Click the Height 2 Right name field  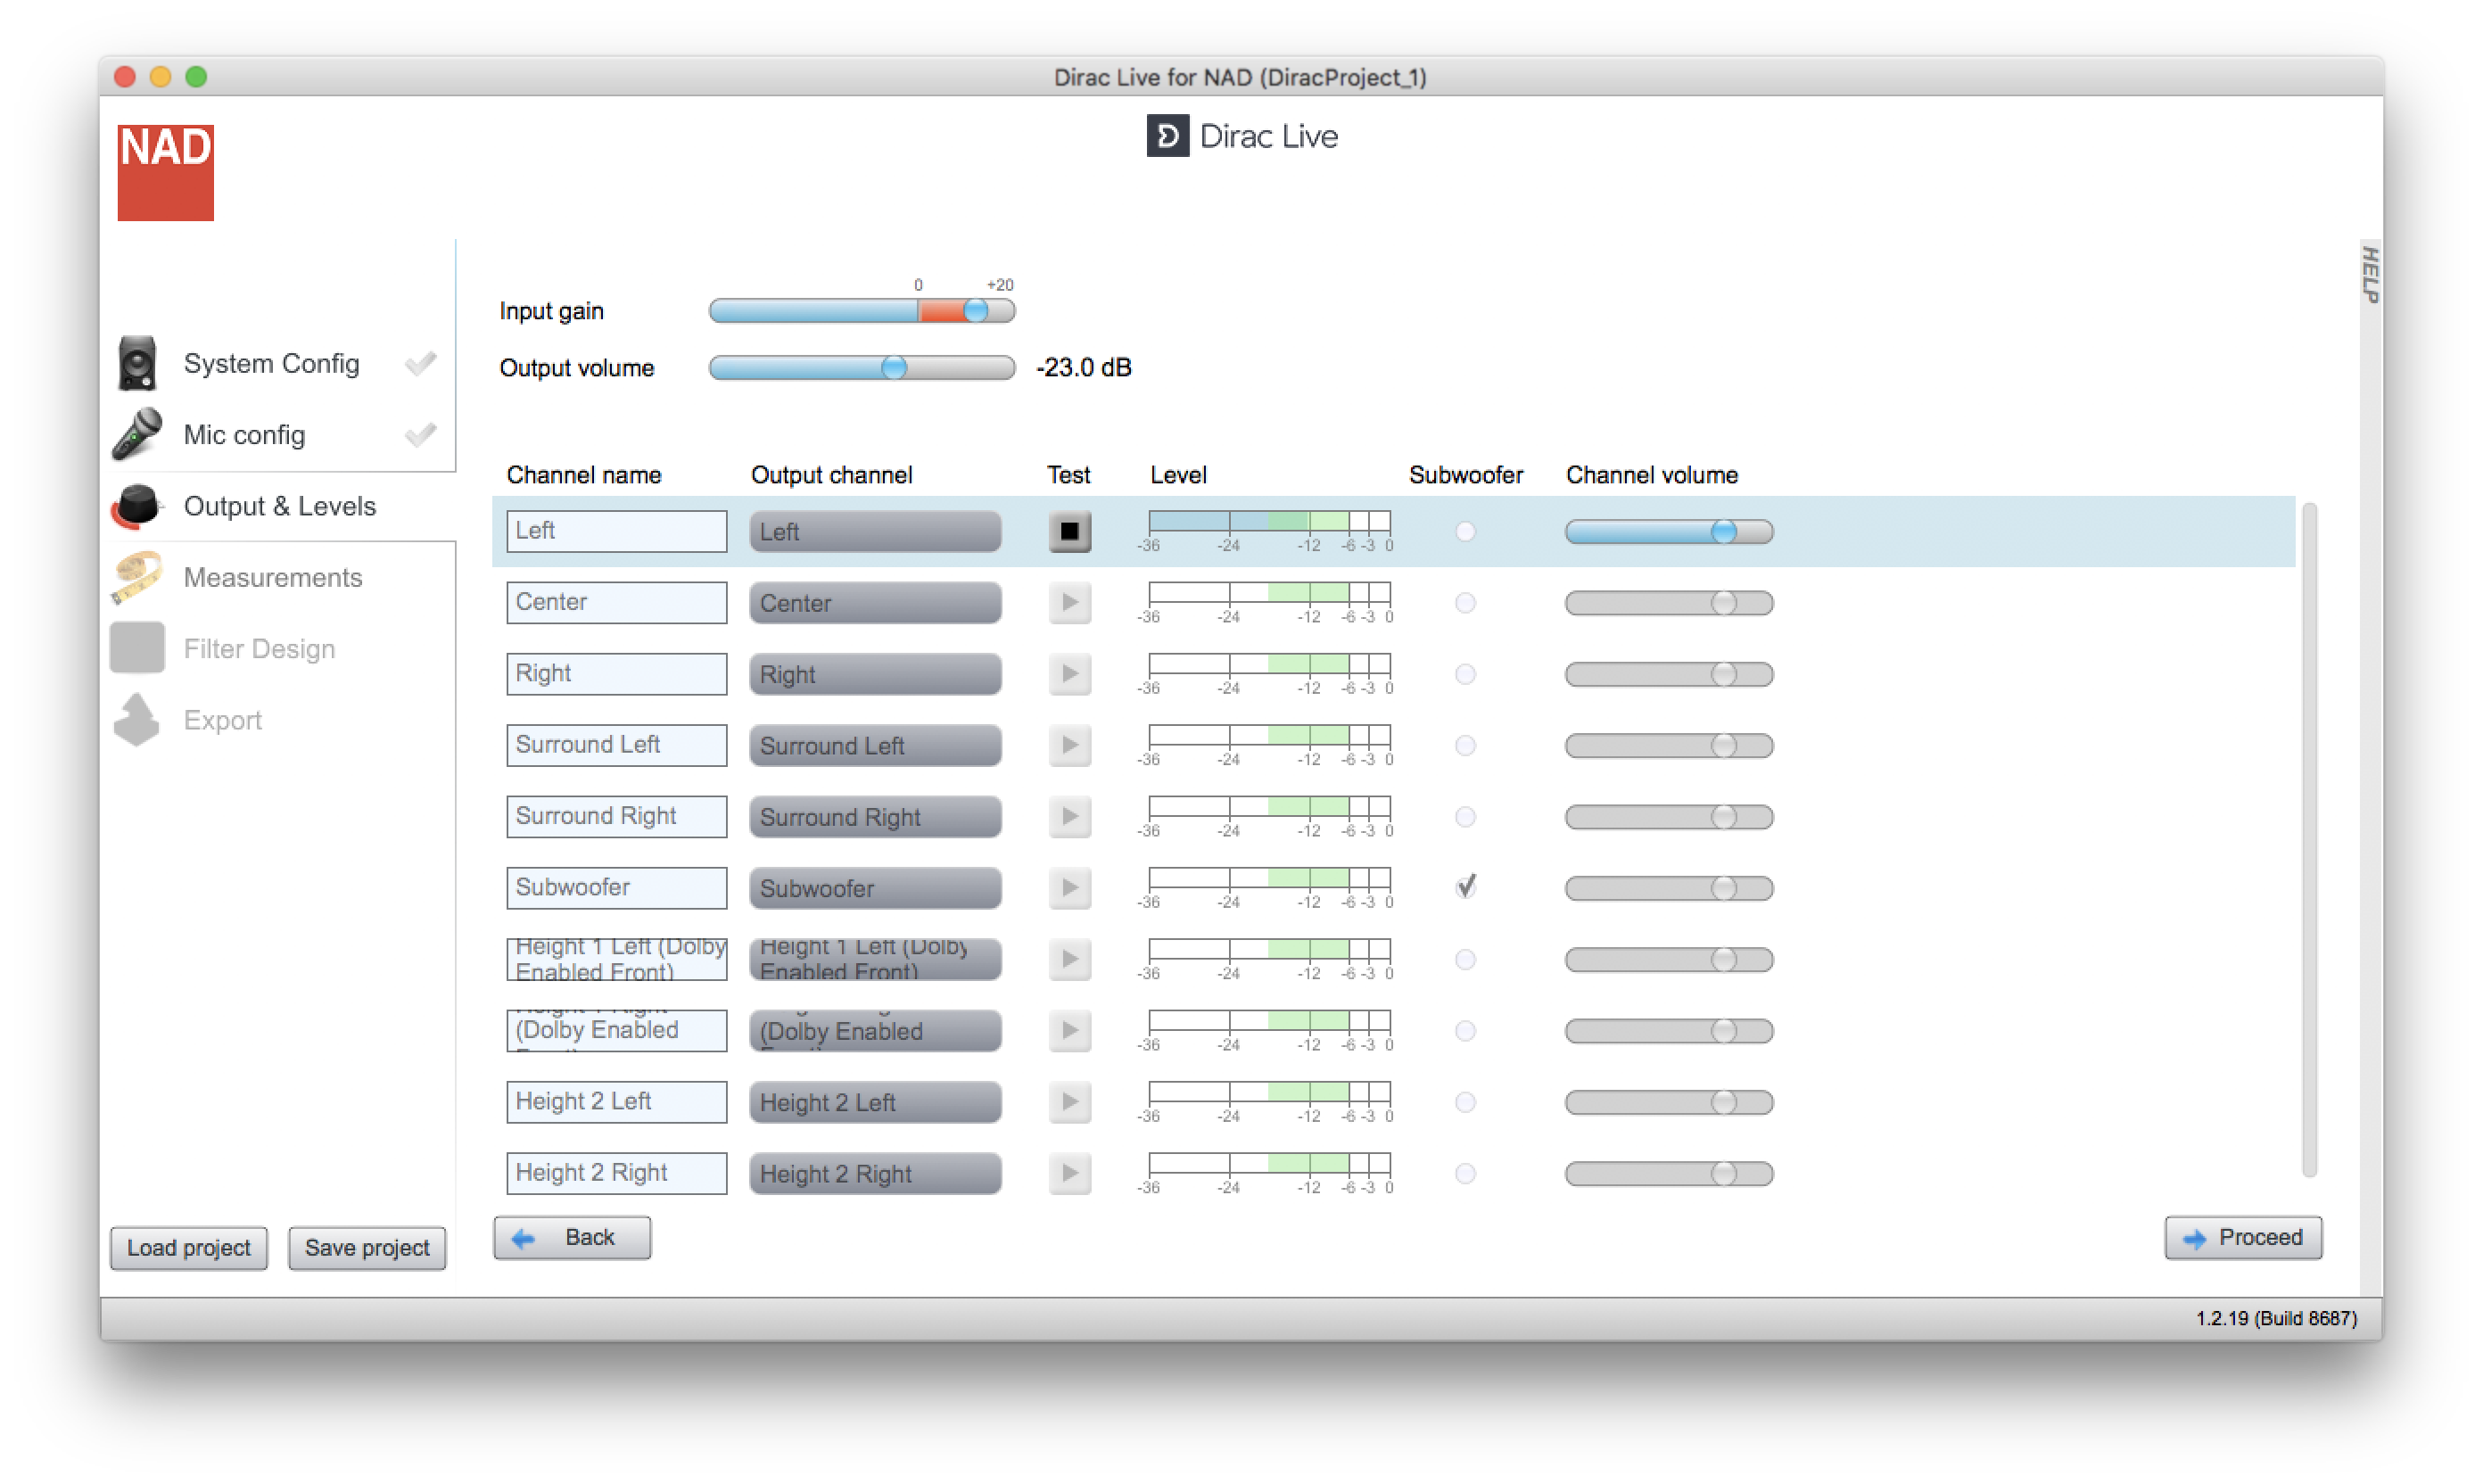coord(616,1173)
